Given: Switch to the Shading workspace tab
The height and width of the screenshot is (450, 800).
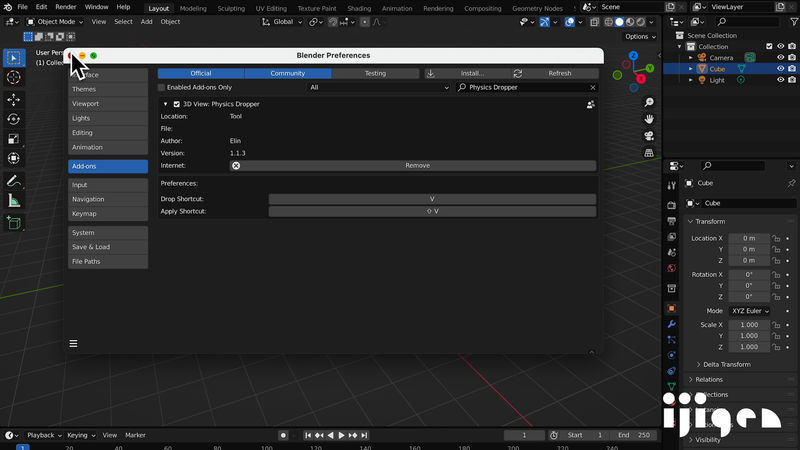Looking at the screenshot, I should 359,8.
